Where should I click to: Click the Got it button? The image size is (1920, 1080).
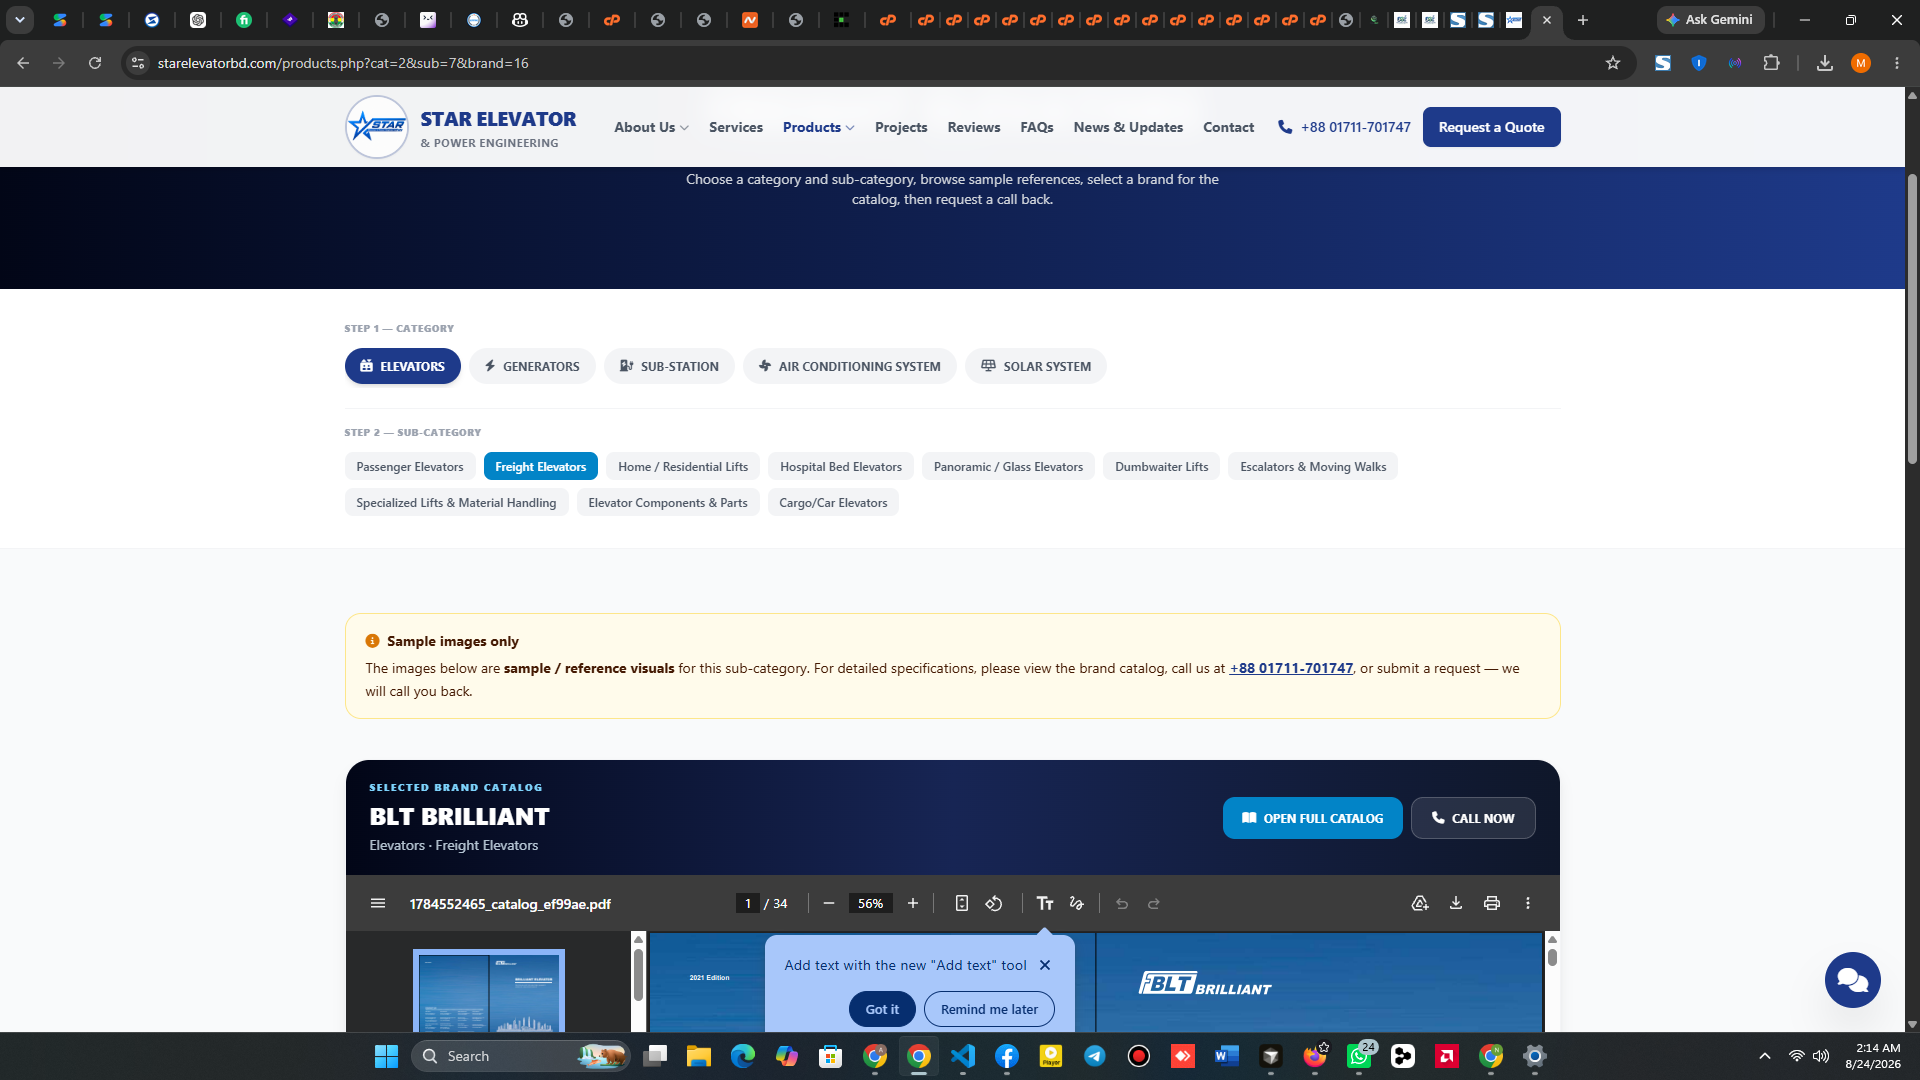(882, 1009)
